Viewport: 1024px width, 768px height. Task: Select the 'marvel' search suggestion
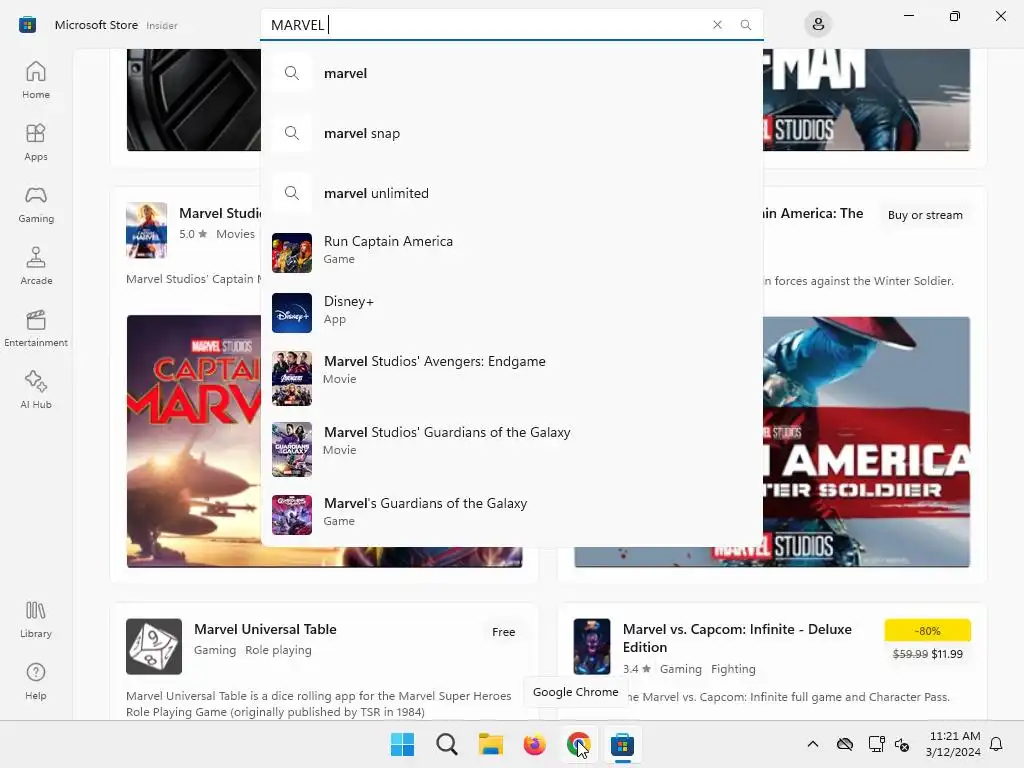tap(512, 73)
